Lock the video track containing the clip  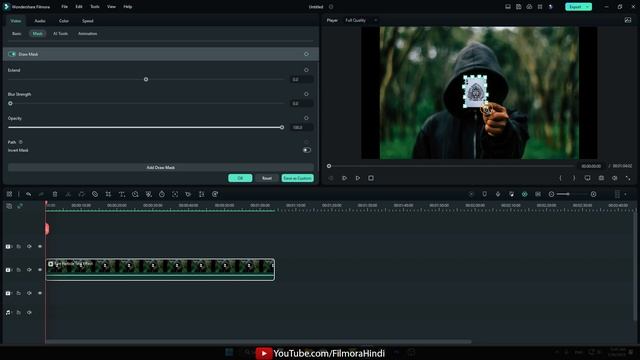[18, 270]
